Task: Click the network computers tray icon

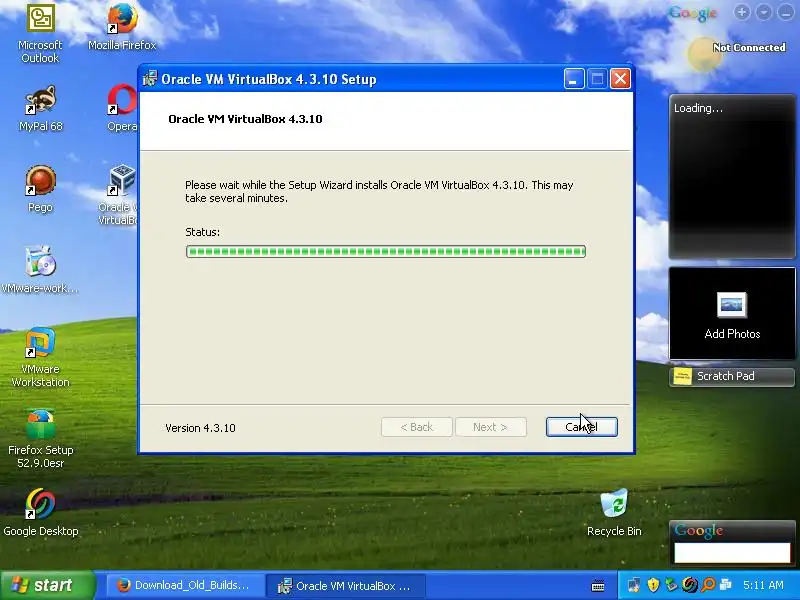Action: tap(635, 585)
